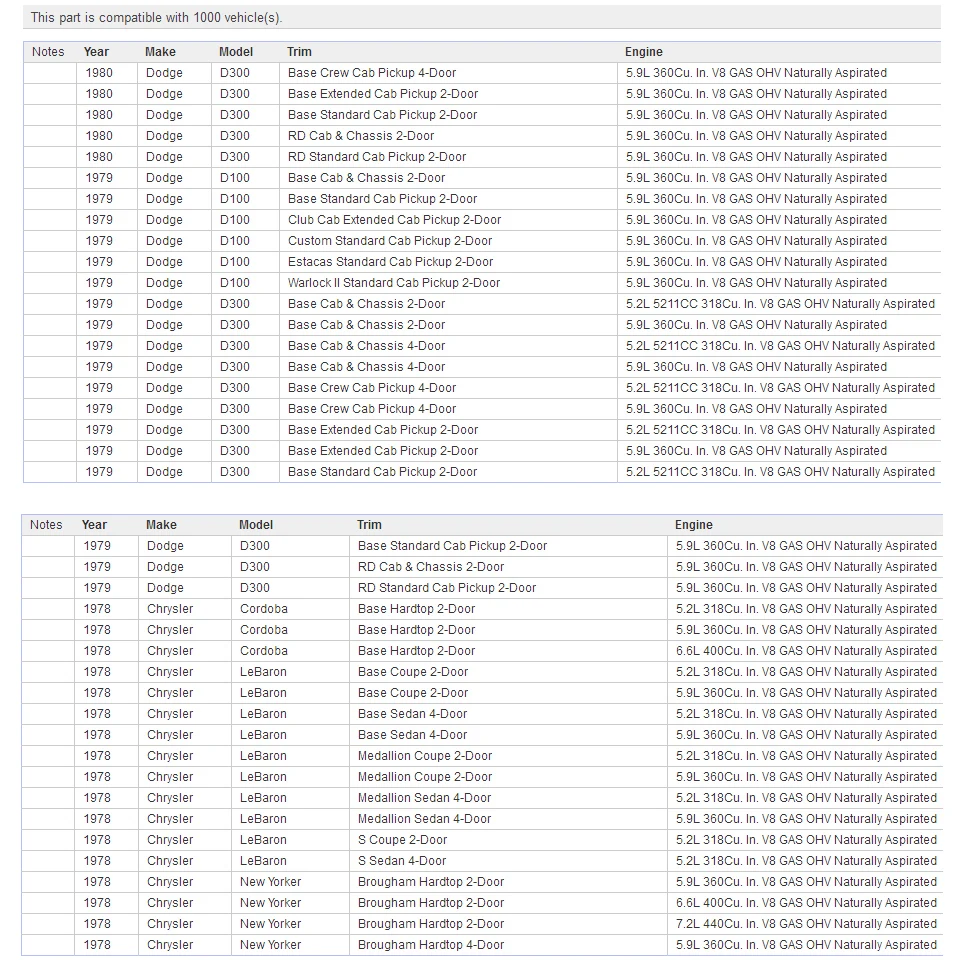Select 5.2L engine for 1979 Base Standard Cab Pickup

pos(780,472)
